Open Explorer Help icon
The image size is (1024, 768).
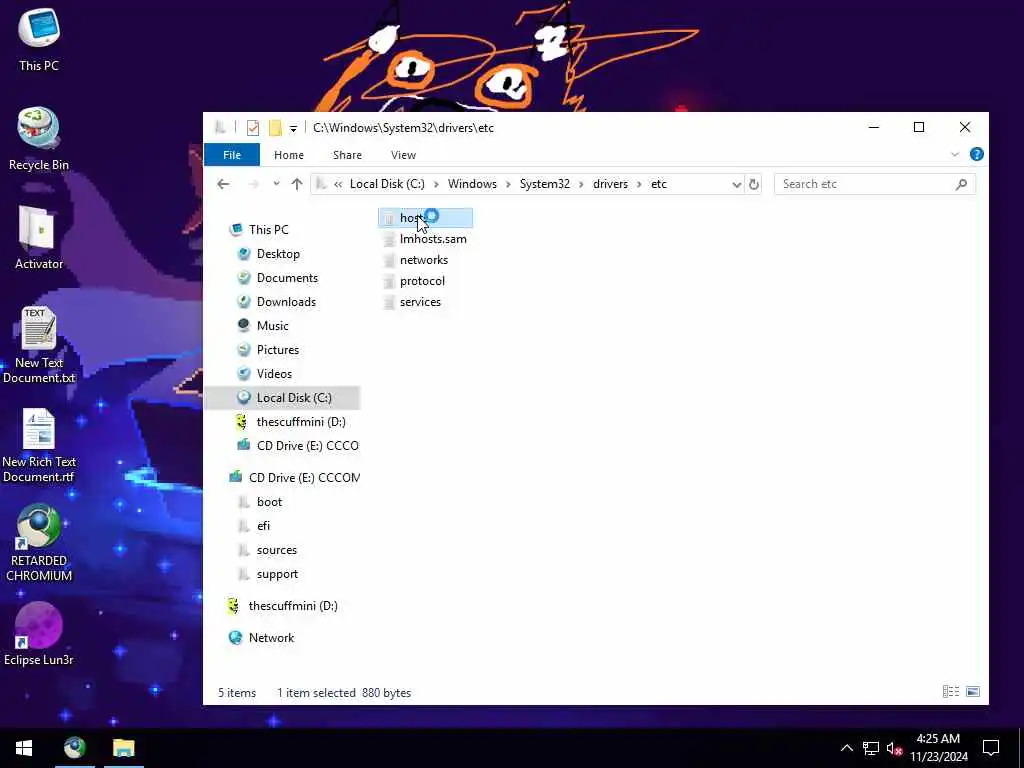click(x=976, y=154)
